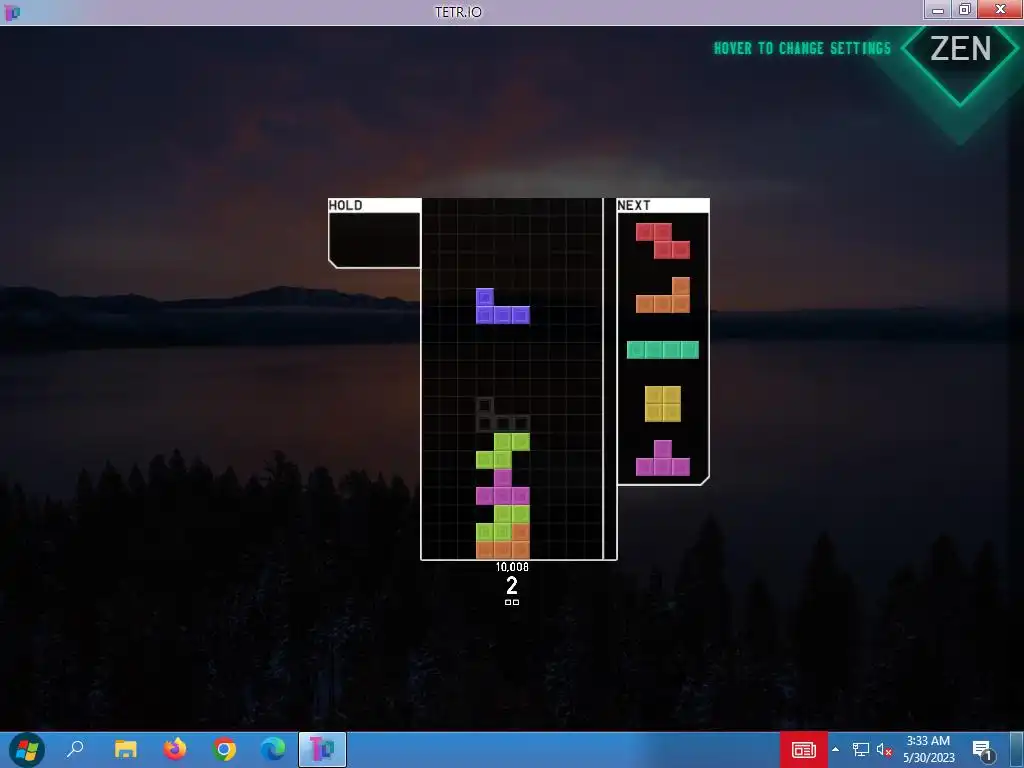1024x768 pixels.
Task: Launch Microsoft Edge from taskbar
Action: click(273, 749)
